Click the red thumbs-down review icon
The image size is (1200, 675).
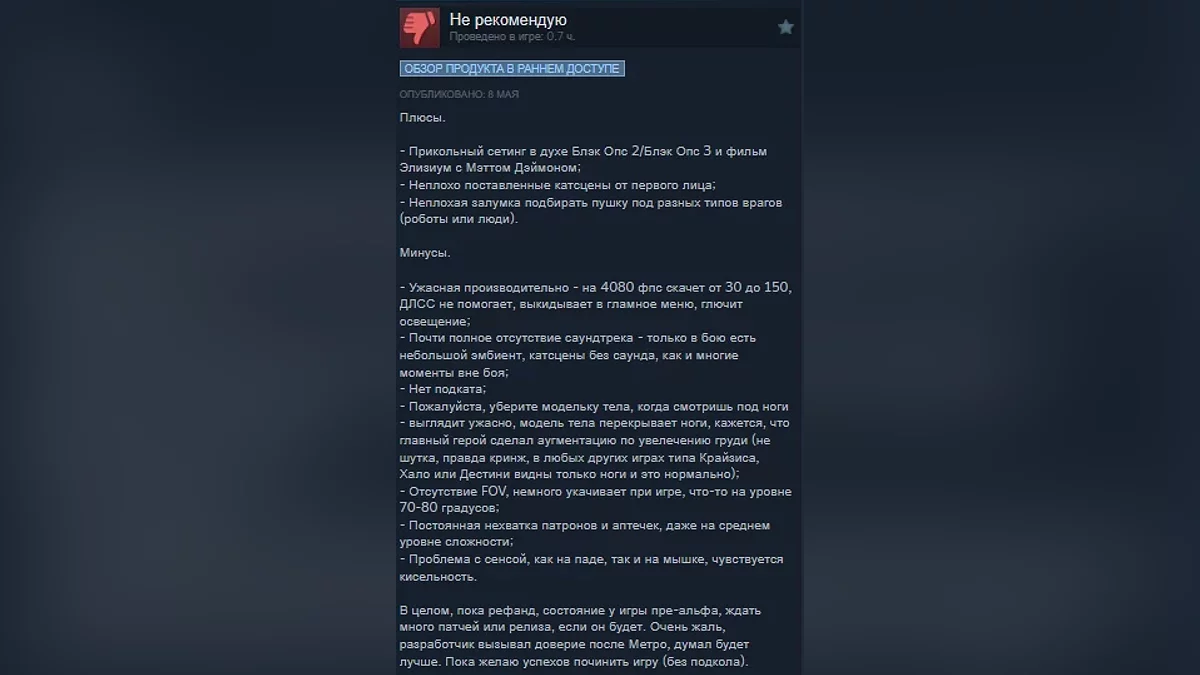tap(420, 28)
